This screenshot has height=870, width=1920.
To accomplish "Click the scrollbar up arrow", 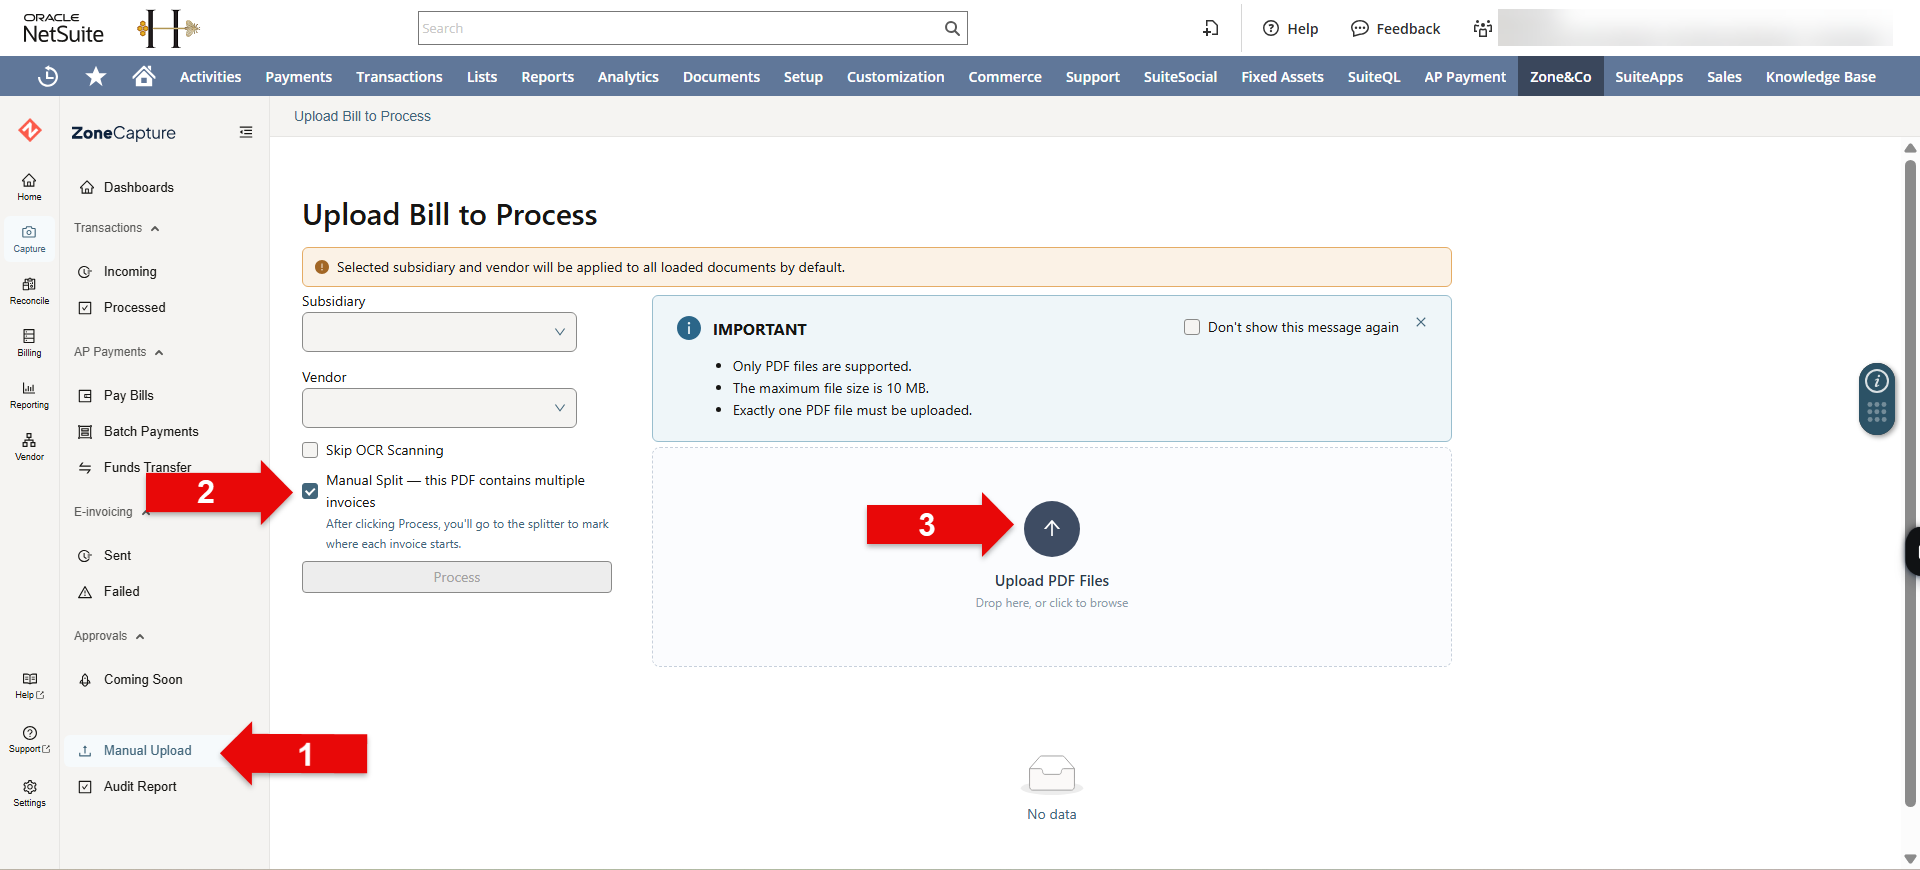I will coord(1910,148).
